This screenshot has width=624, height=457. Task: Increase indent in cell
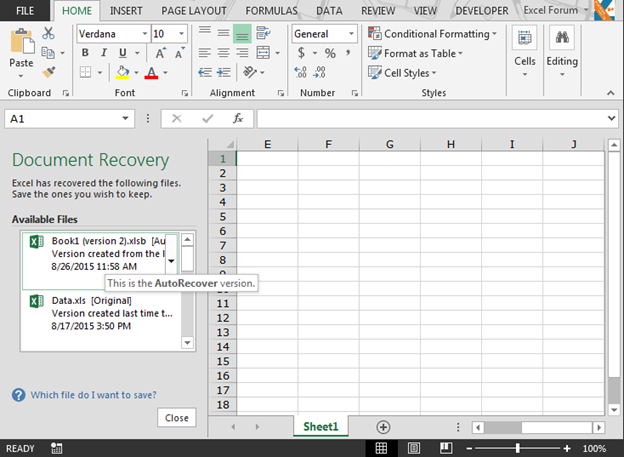point(224,72)
